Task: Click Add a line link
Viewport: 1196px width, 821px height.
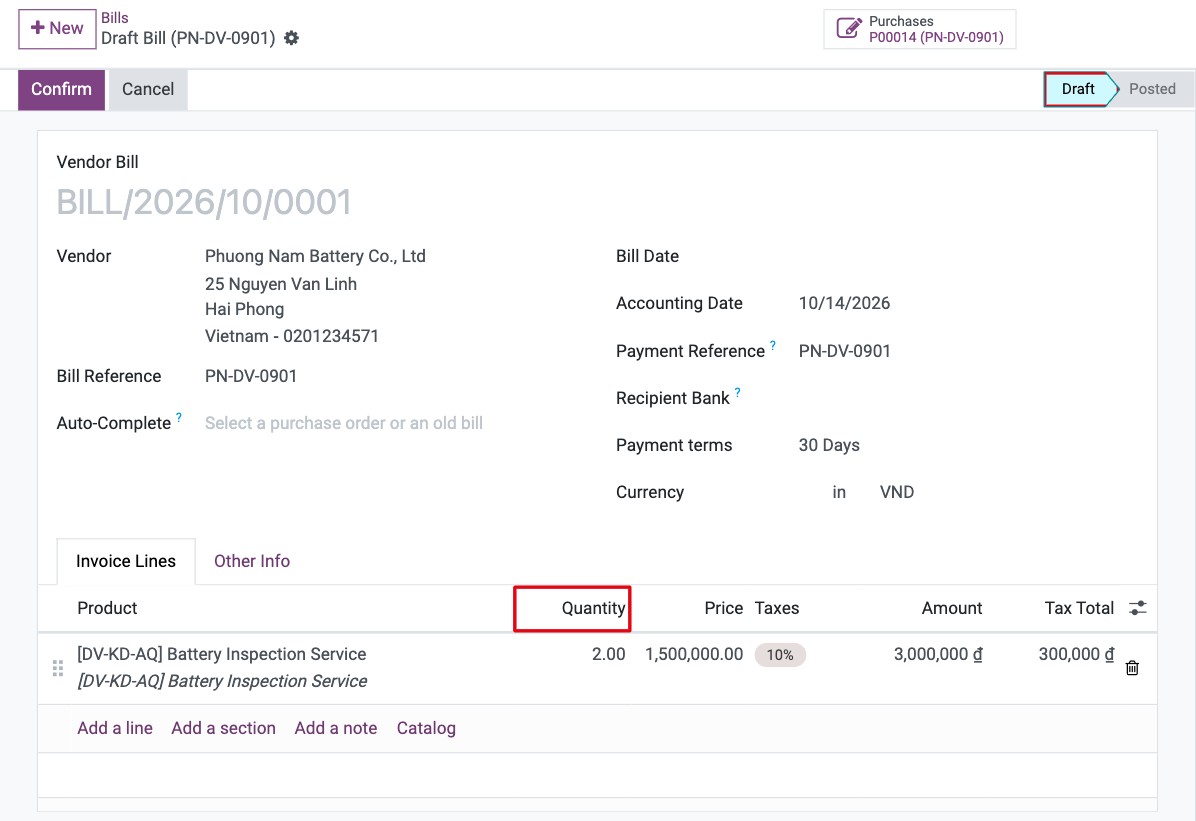Action: [x=115, y=728]
